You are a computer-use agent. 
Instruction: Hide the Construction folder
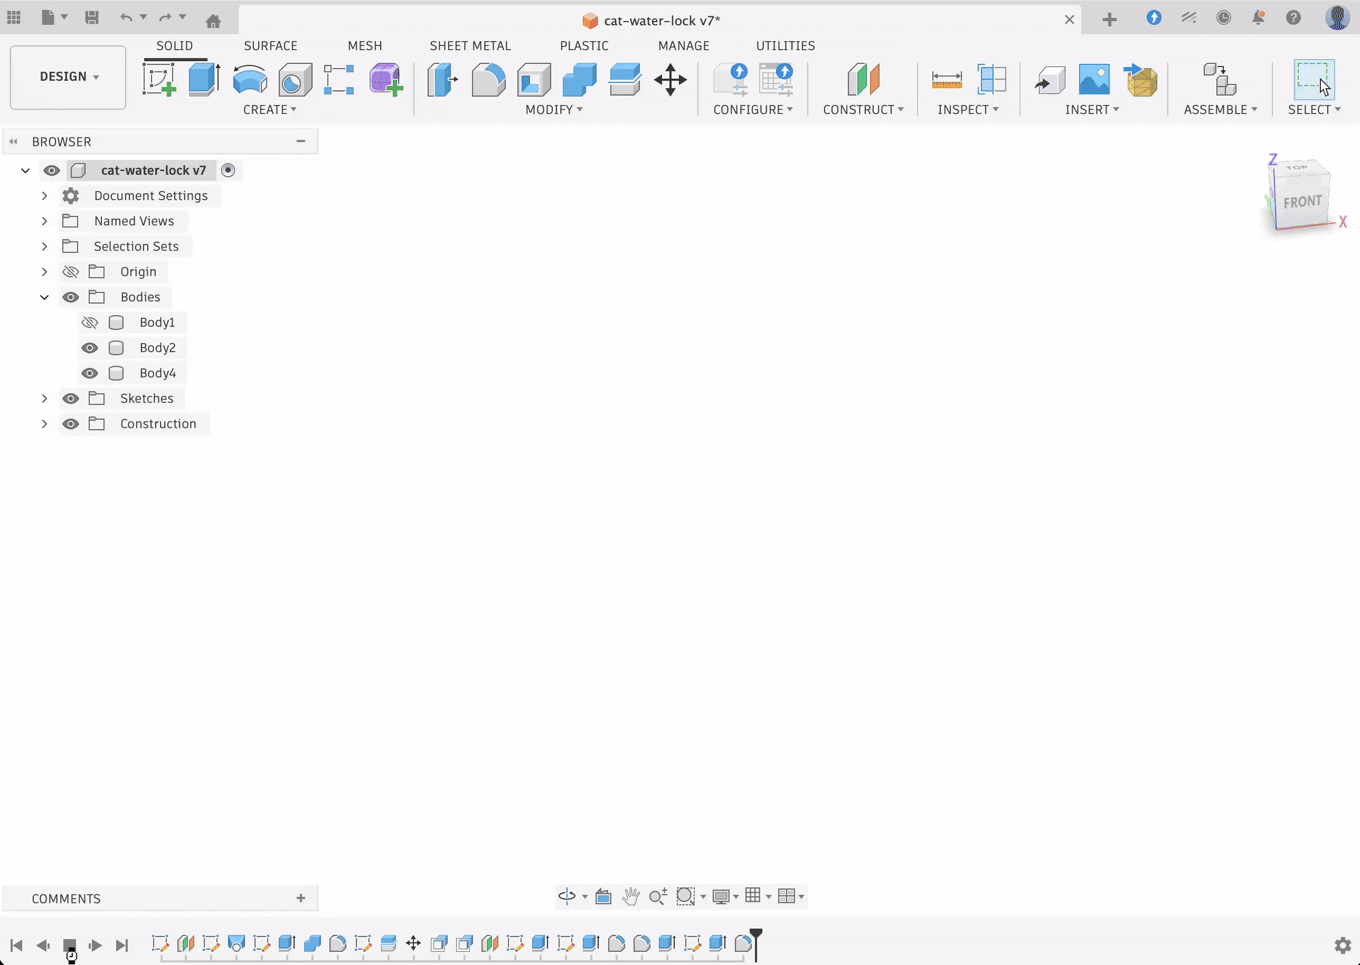(x=70, y=424)
